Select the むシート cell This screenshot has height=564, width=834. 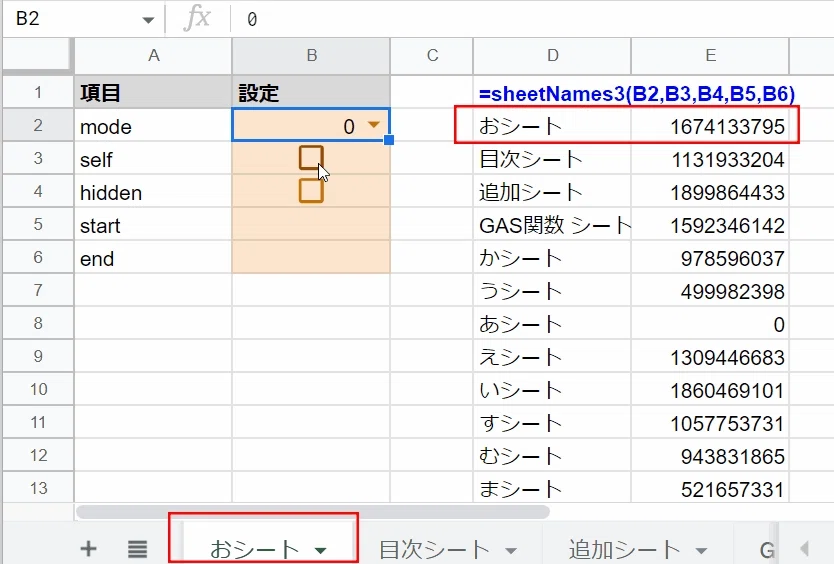552,455
